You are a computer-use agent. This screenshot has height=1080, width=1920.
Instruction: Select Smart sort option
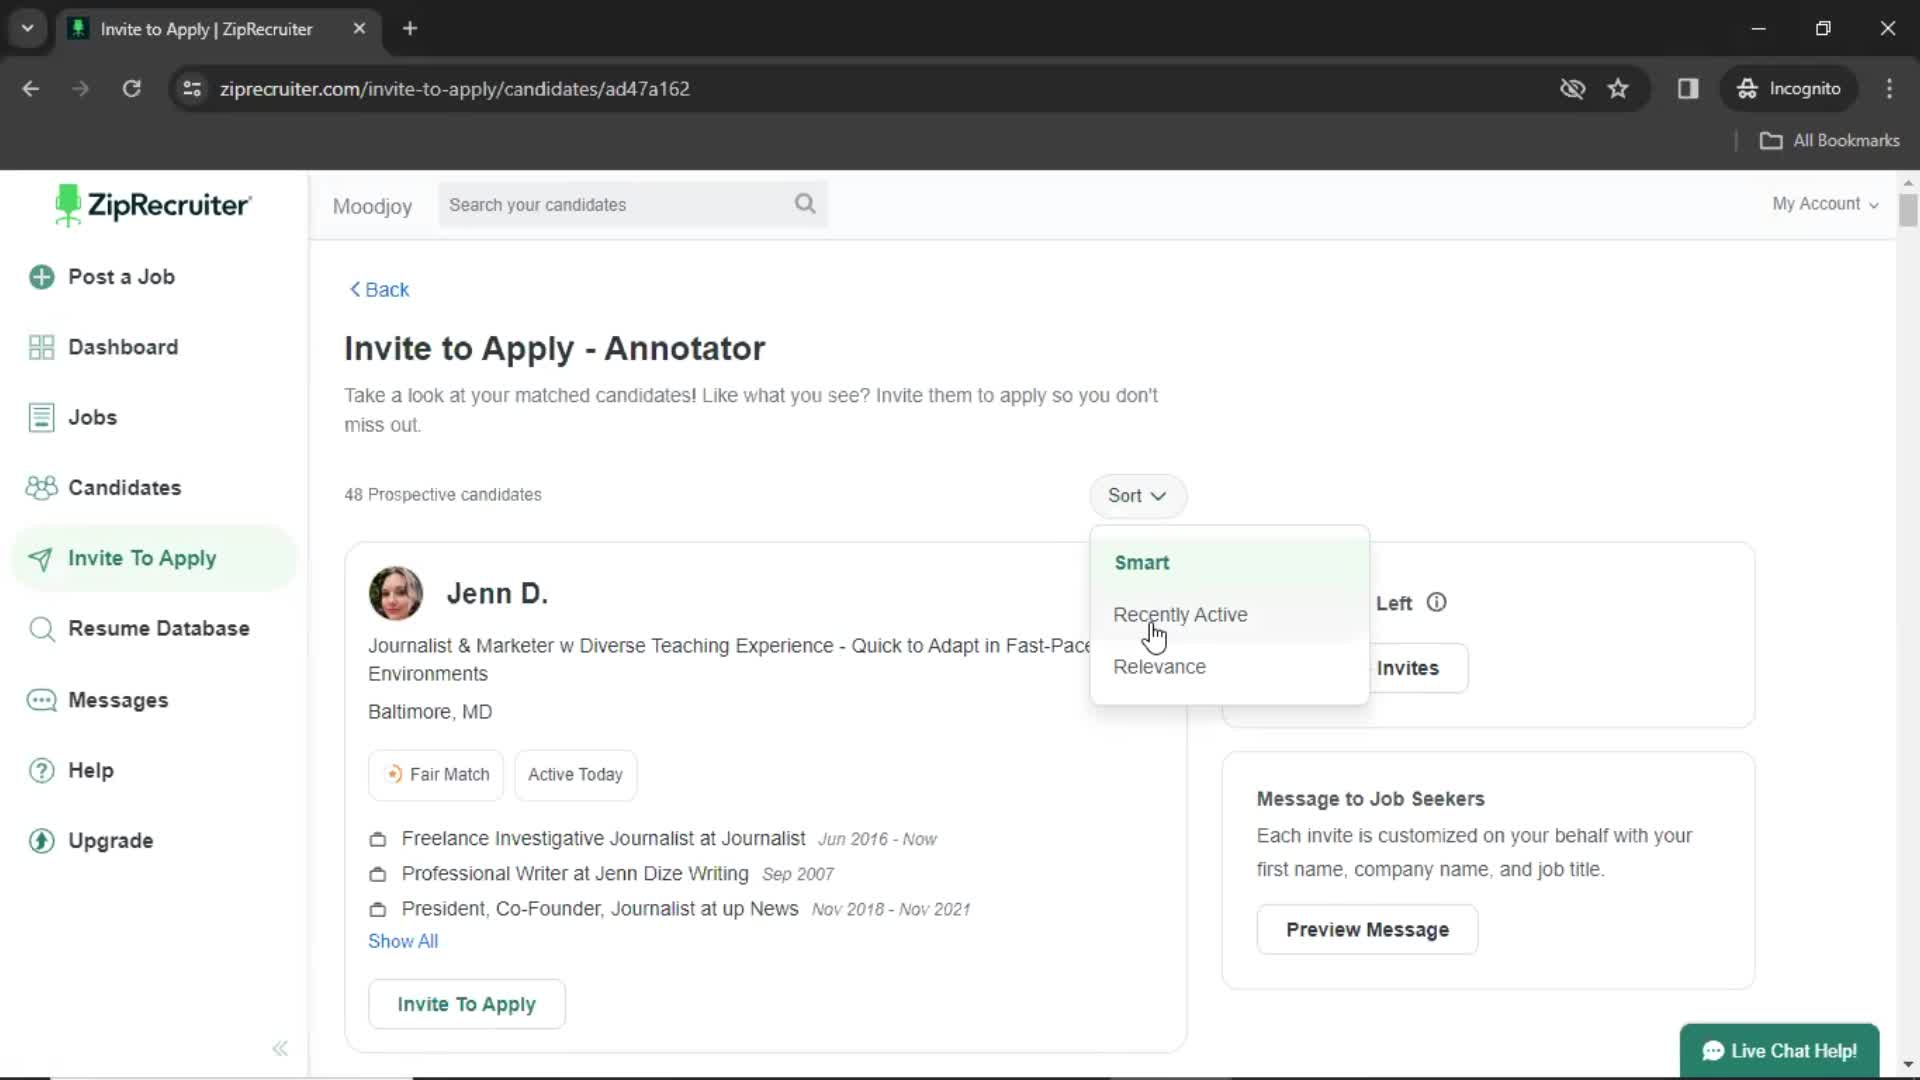[1141, 562]
